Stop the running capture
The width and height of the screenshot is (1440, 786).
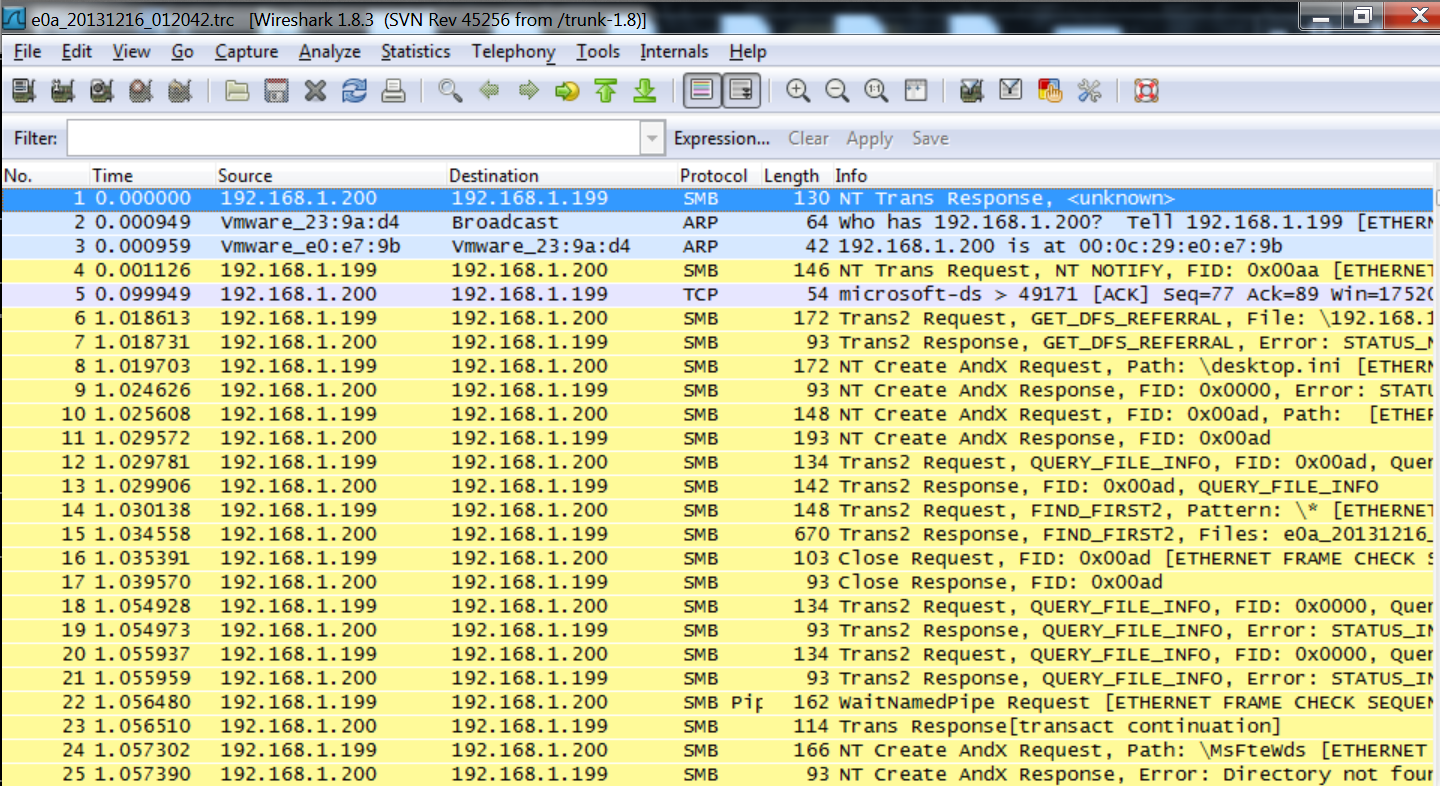pos(141,91)
